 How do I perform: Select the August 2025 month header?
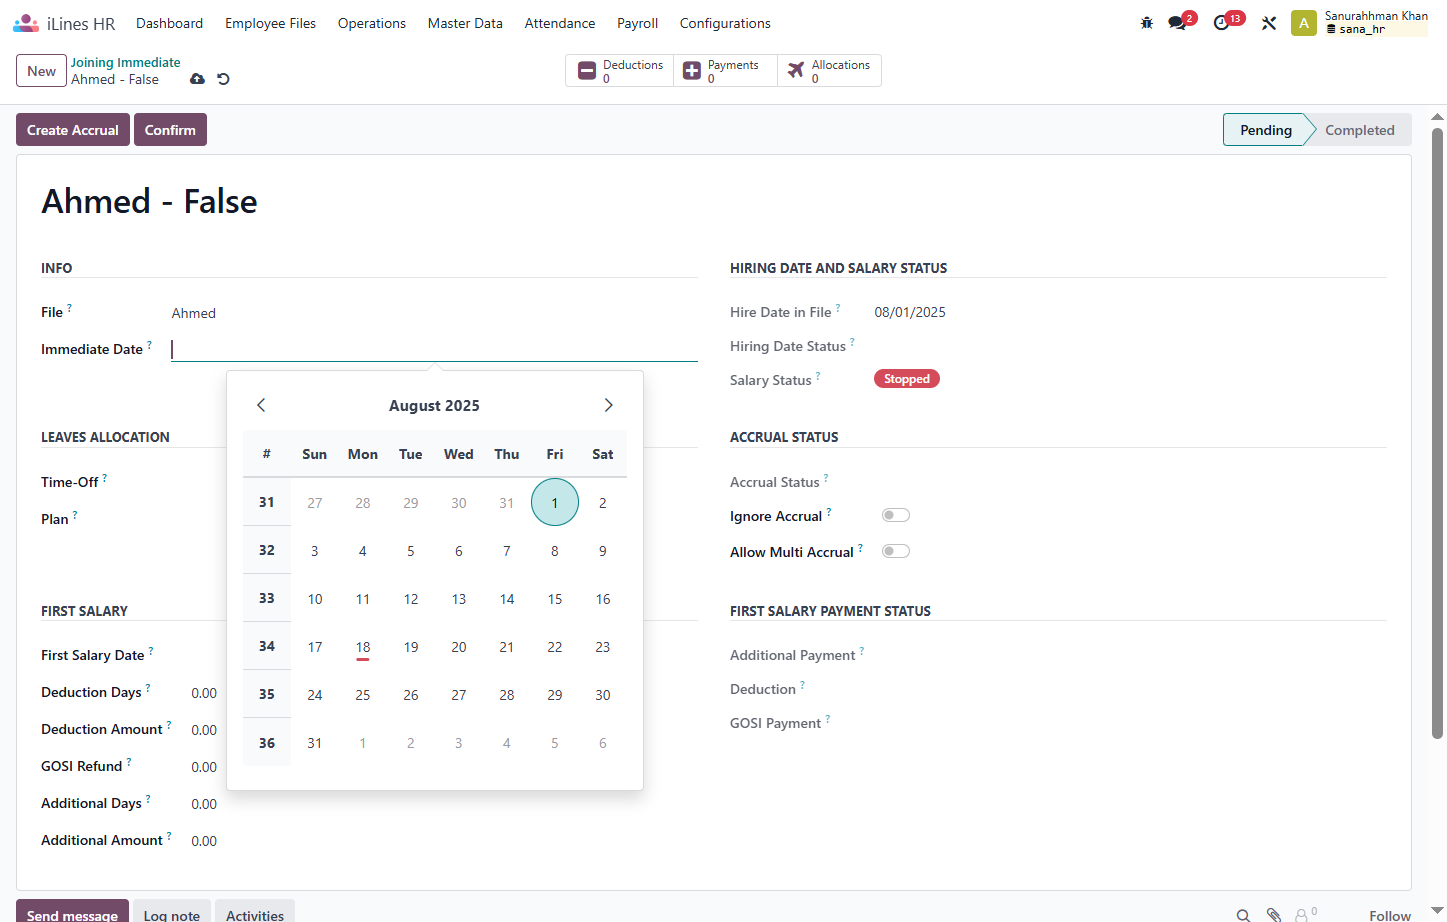(x=434, y=406)
